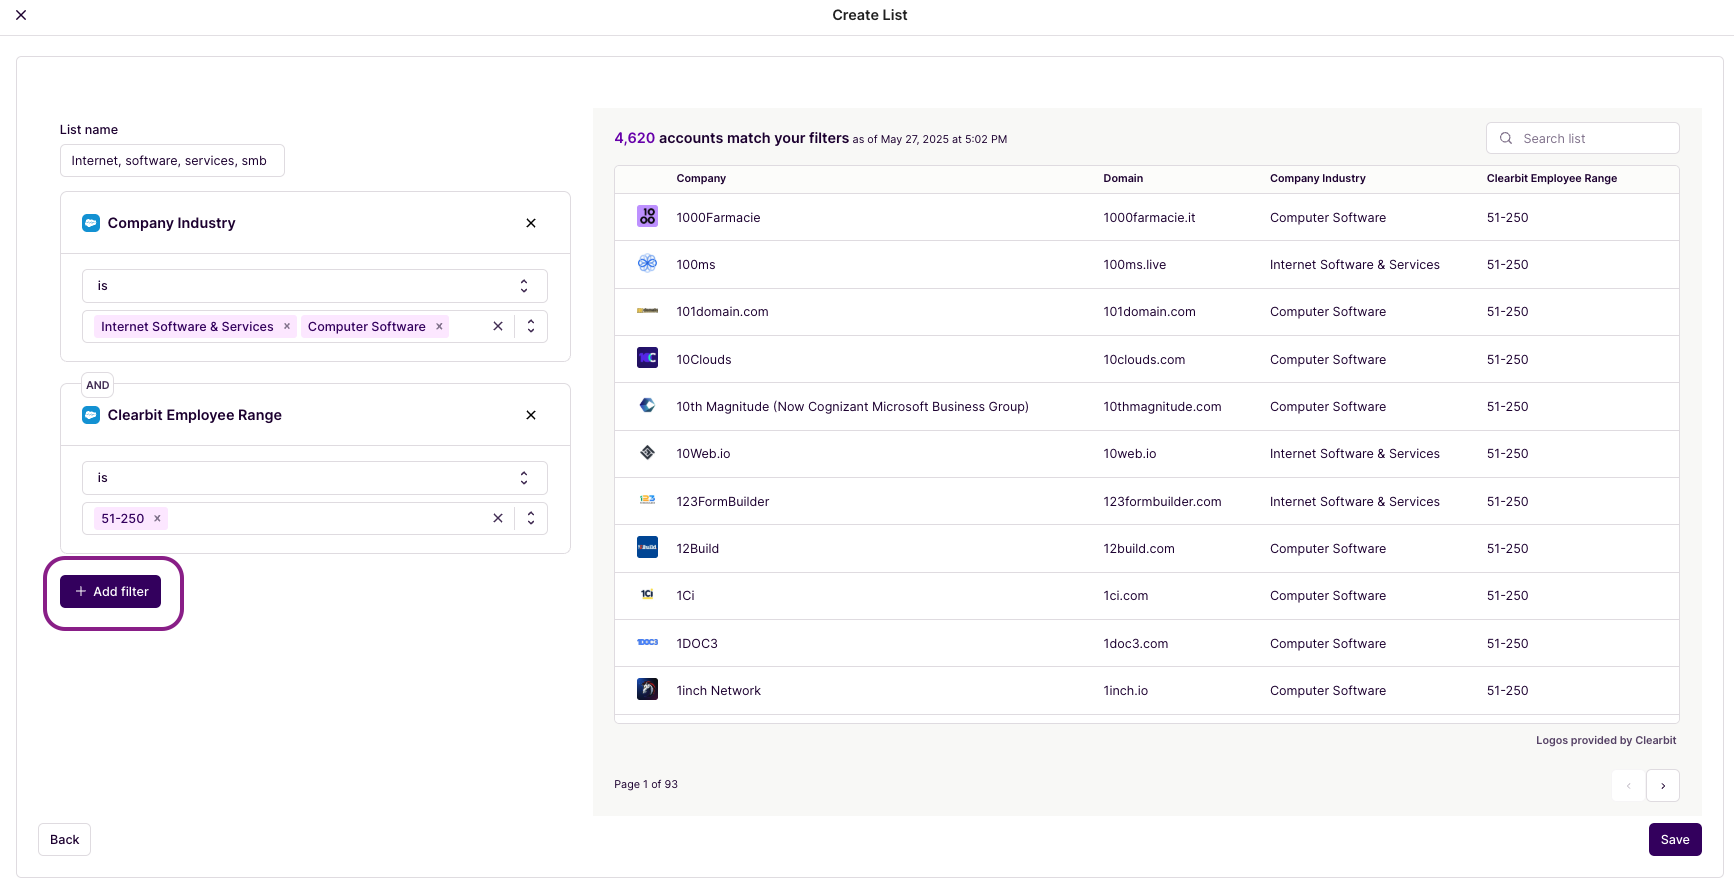Click the 1DOC3 logo
The image size is (1734, 892).
pyautogui.click(x=648, y=642)
